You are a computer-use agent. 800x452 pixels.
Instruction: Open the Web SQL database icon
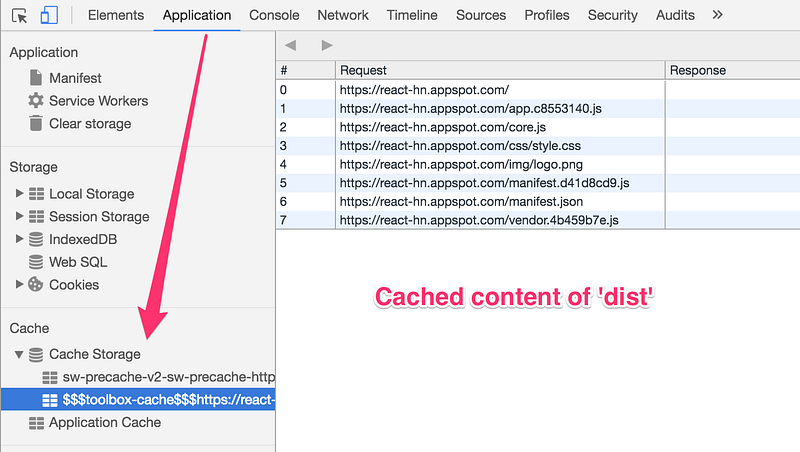36,262
